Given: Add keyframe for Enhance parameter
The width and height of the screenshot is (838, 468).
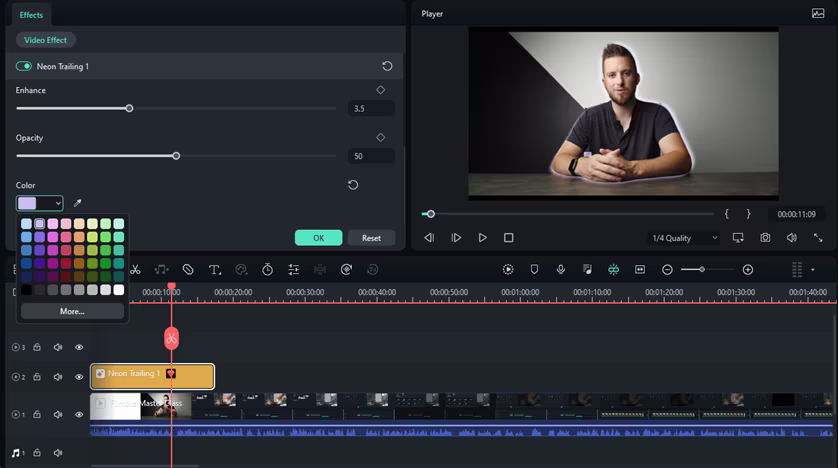Looking at the screenshot, I should pos(381,90).
